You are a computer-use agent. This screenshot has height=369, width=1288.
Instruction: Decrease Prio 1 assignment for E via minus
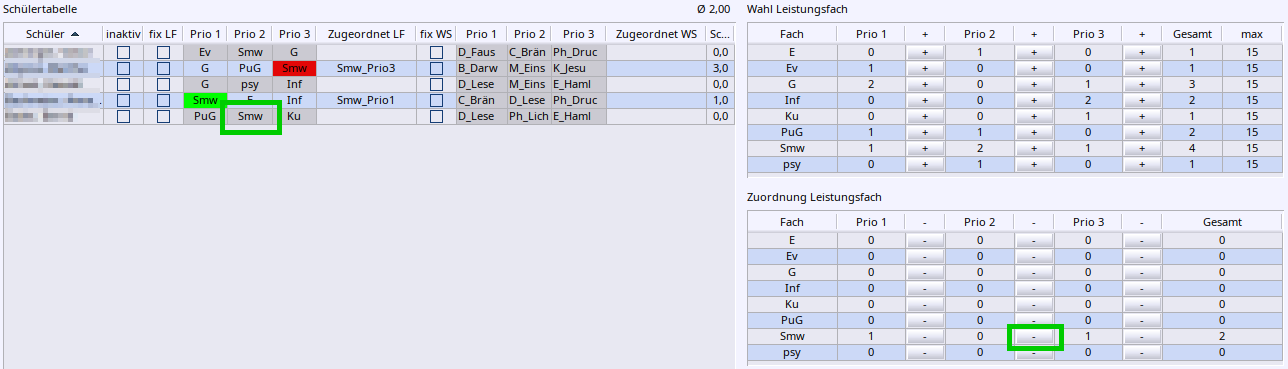click(x=925, y=241)
